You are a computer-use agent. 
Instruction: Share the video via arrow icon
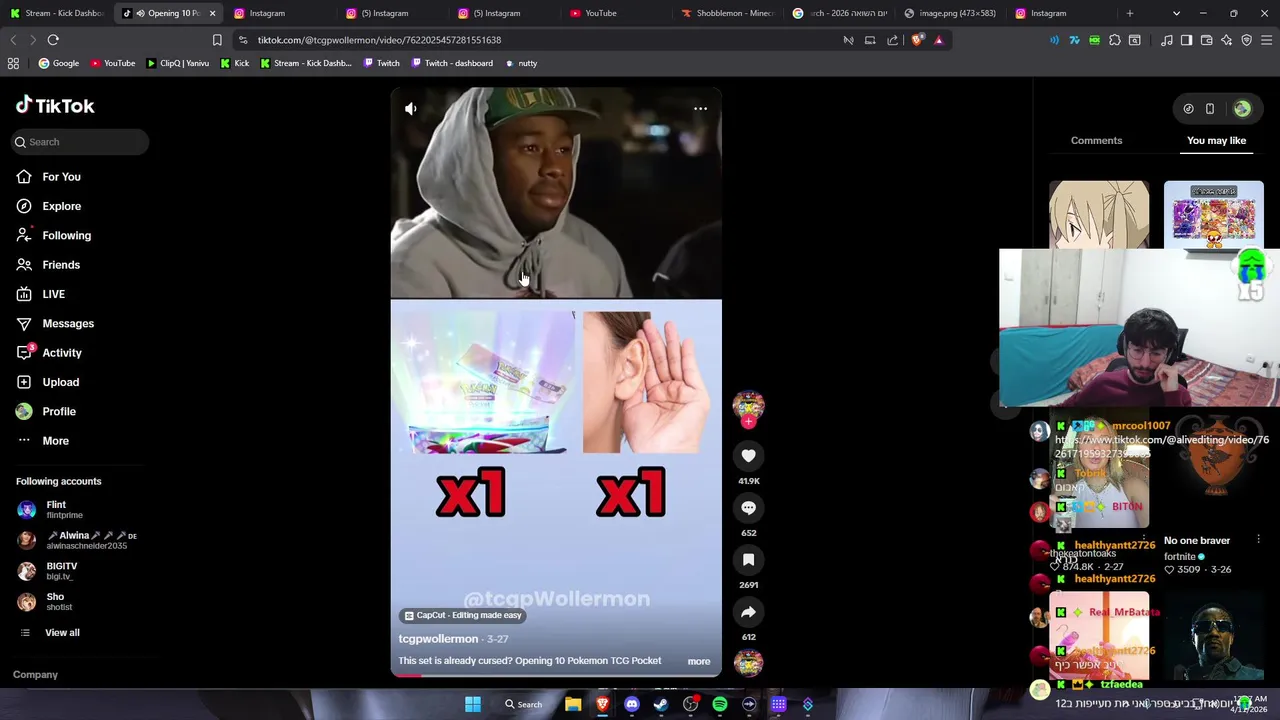[748, 612]
